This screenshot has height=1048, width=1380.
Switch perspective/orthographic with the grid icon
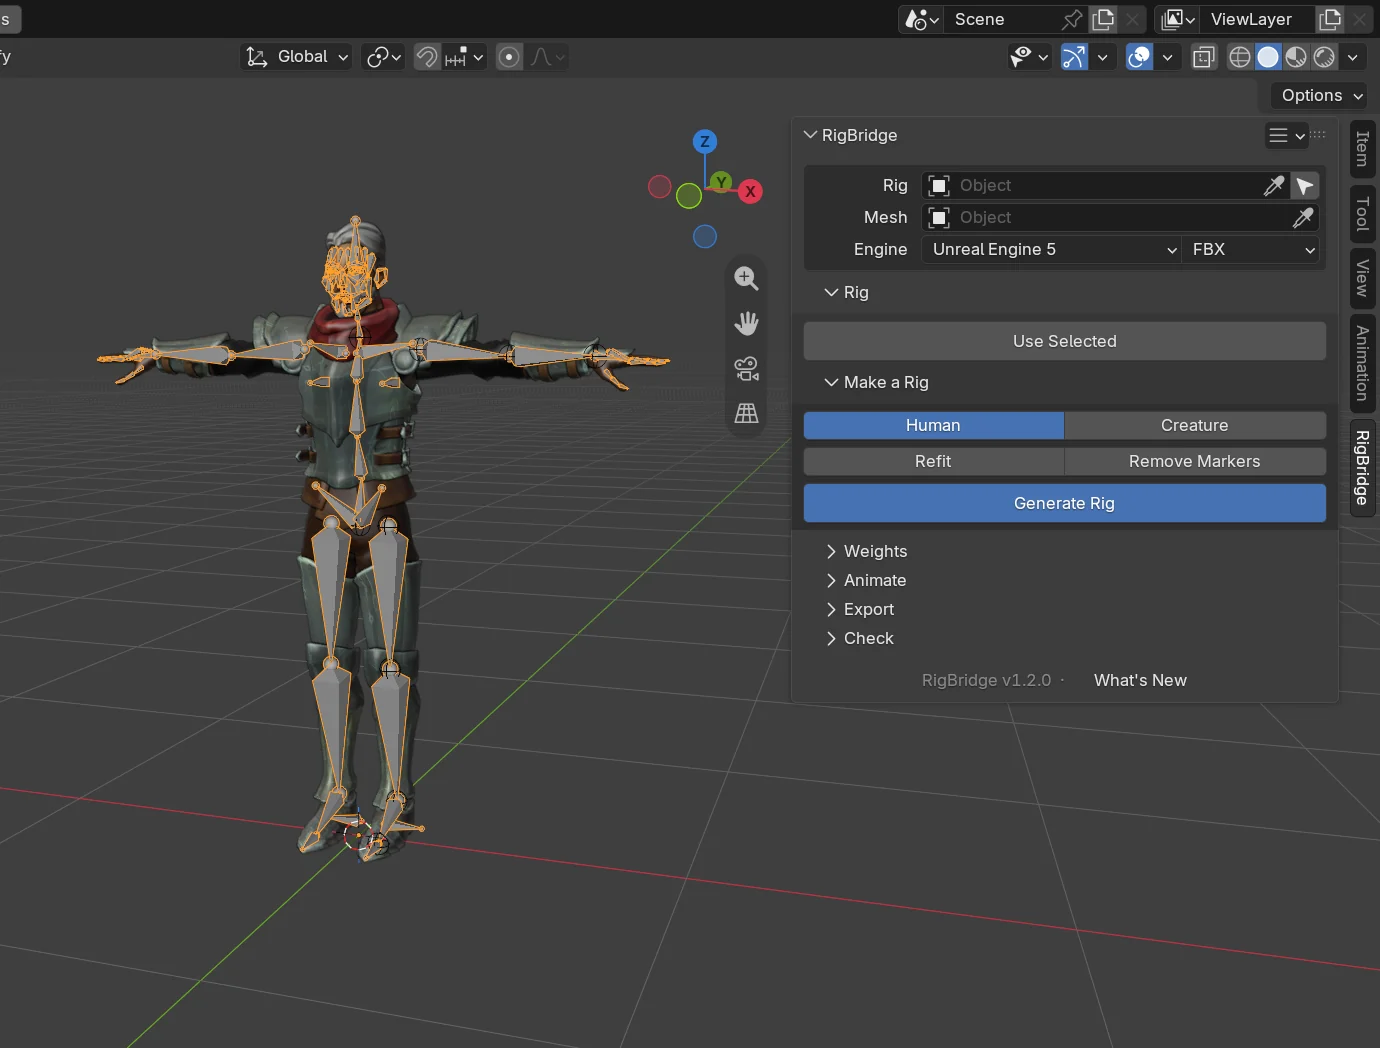click(x=746, y=413)
